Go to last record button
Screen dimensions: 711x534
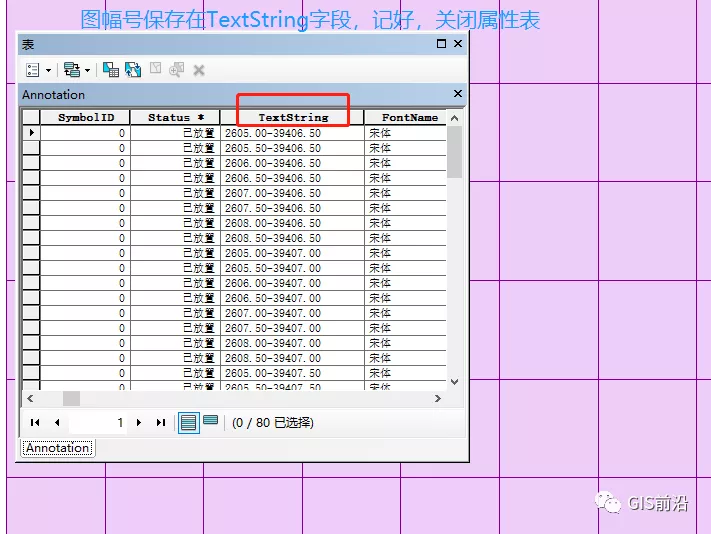[161, 422]
